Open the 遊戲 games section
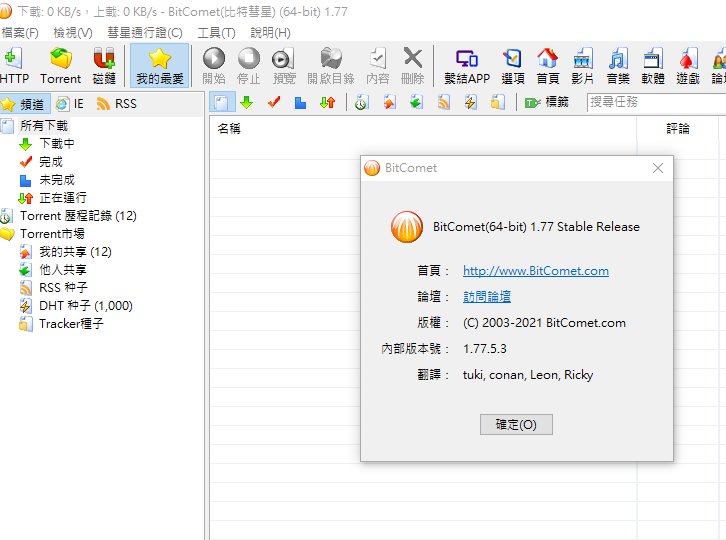The image size is (726, 540). tap(688, 66)
